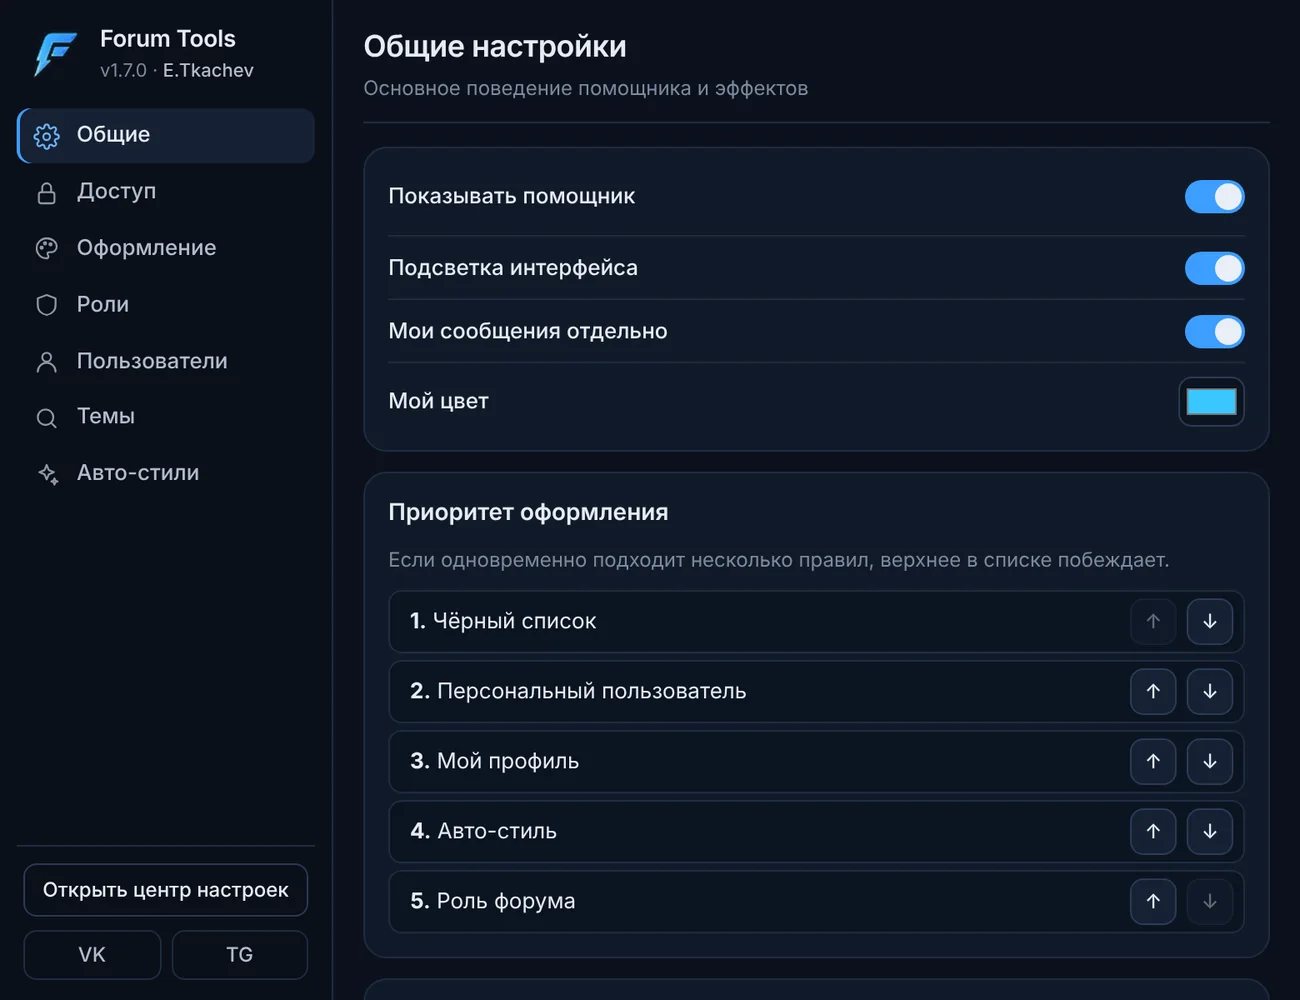Click the text 1. Чёрный список
This screenshot has width=1300, height=1000.
pos(503,621)
